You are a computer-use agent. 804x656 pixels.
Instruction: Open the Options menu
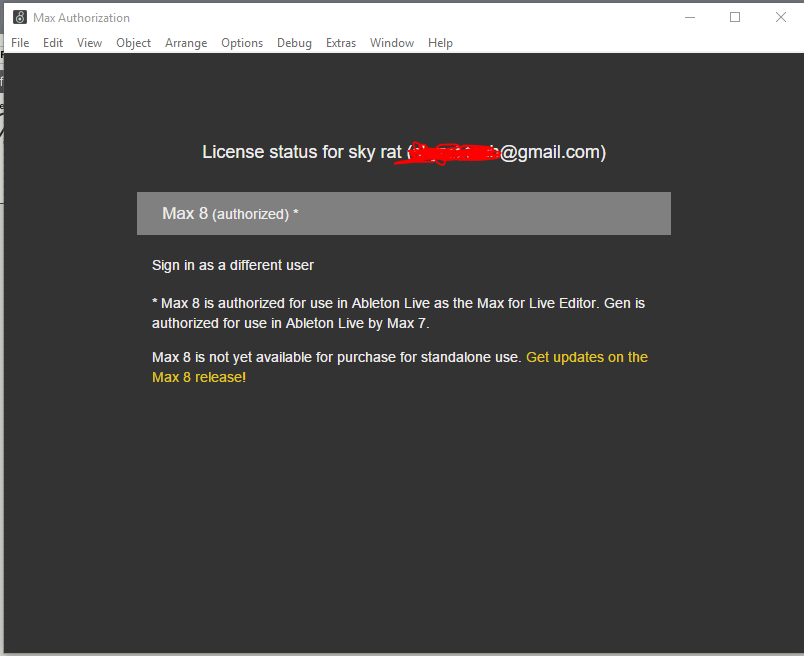tap(242, 43)
